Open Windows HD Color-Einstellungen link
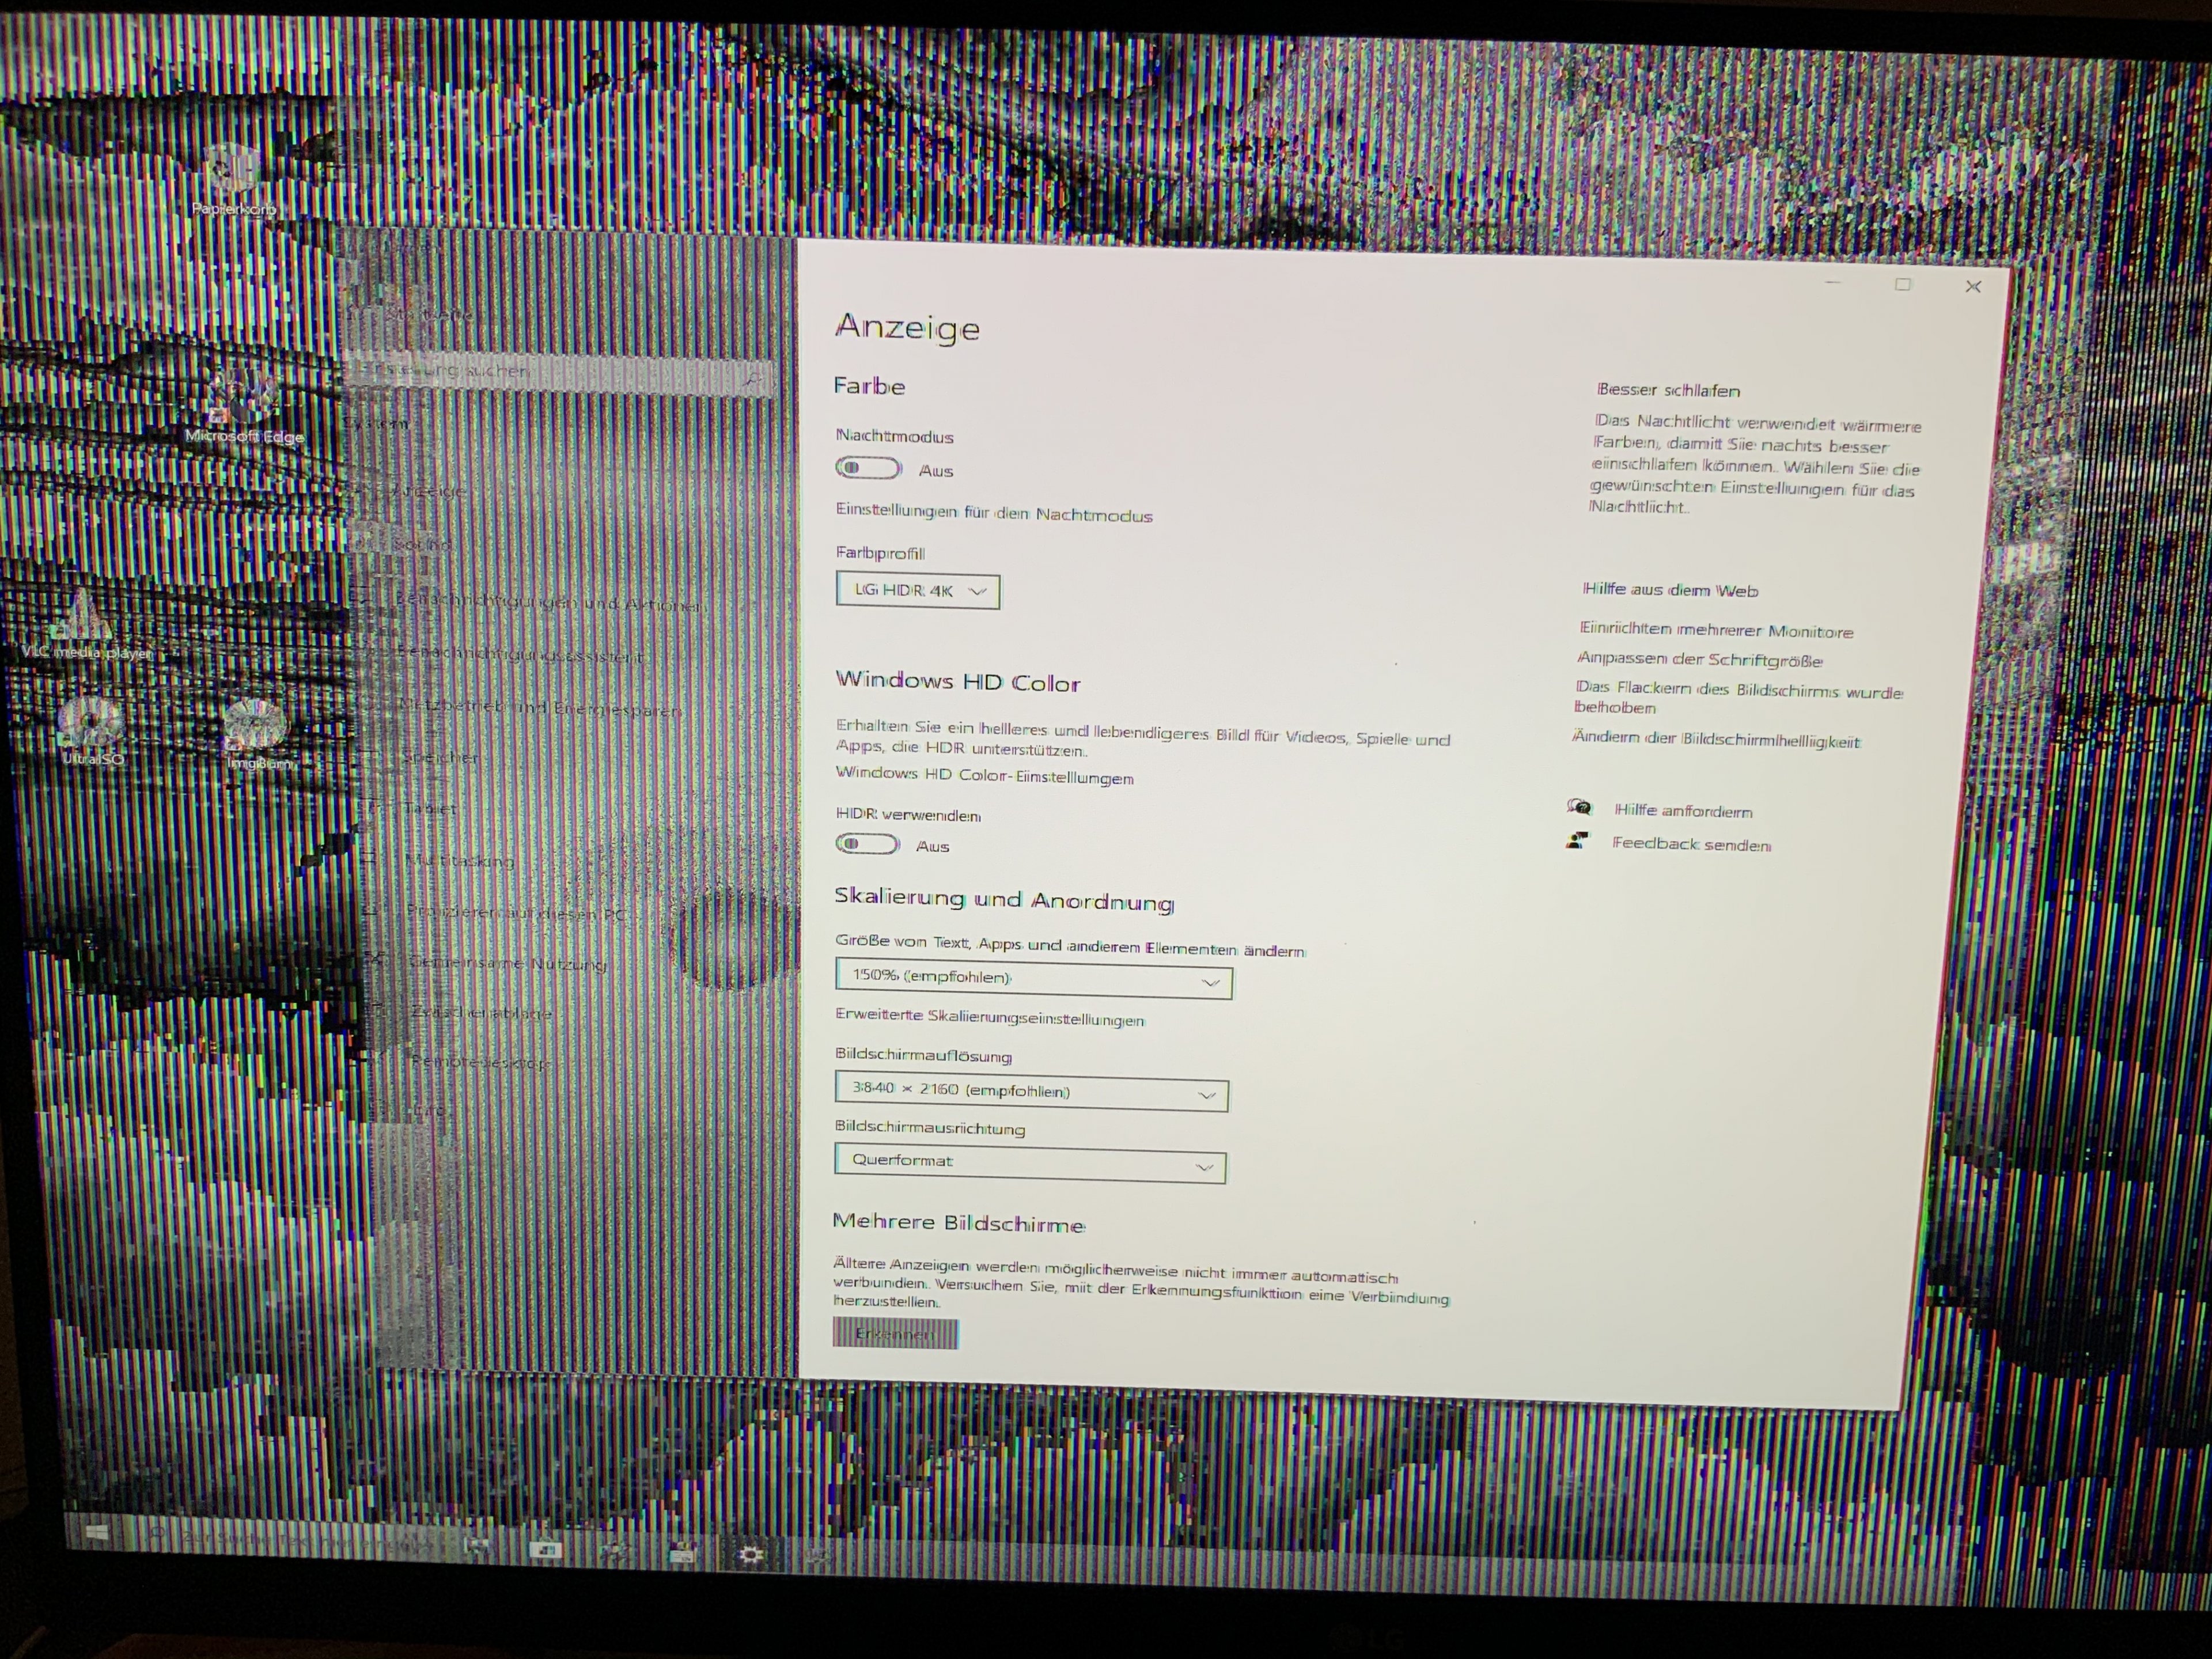2212x1659 pixels. [984, 776]
